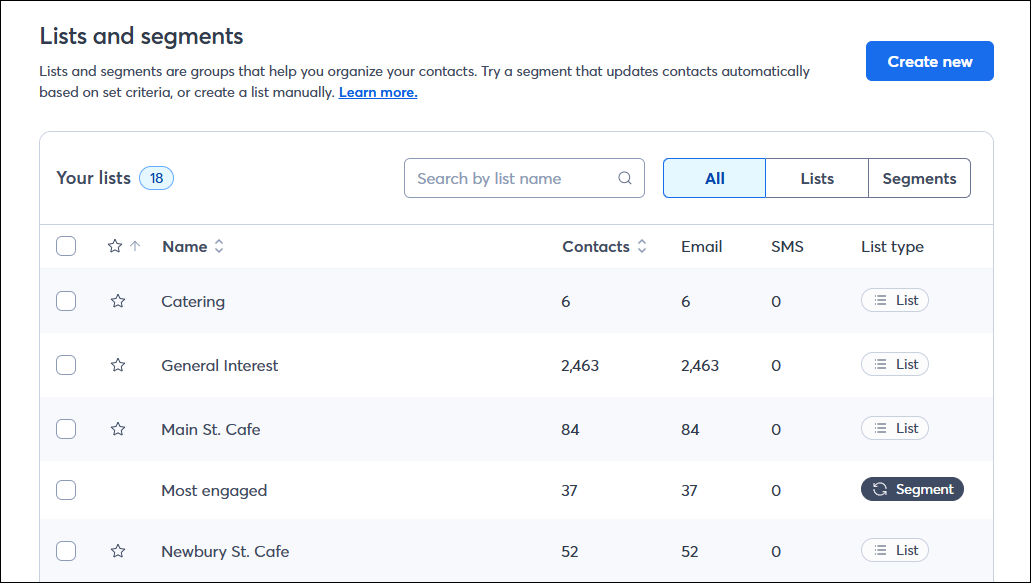Viewport: 1031px width, 583px height.
Task: Click the 18 lists count badge
Action: [x=156, y=178]
